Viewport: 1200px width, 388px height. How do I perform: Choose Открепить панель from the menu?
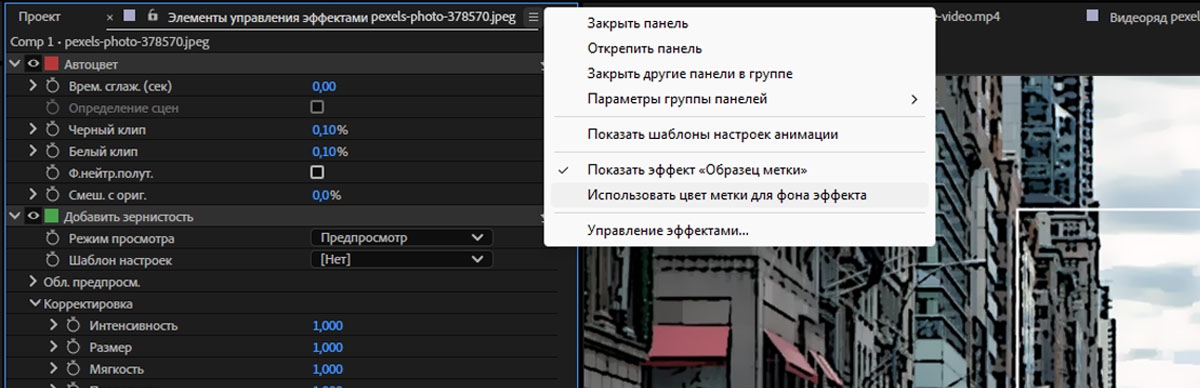click(x=740, y=48)
